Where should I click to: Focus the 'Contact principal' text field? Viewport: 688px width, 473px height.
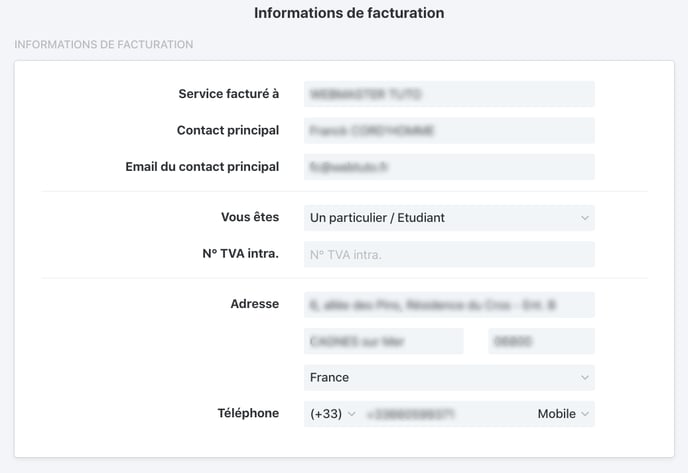[x=449, y=130]
